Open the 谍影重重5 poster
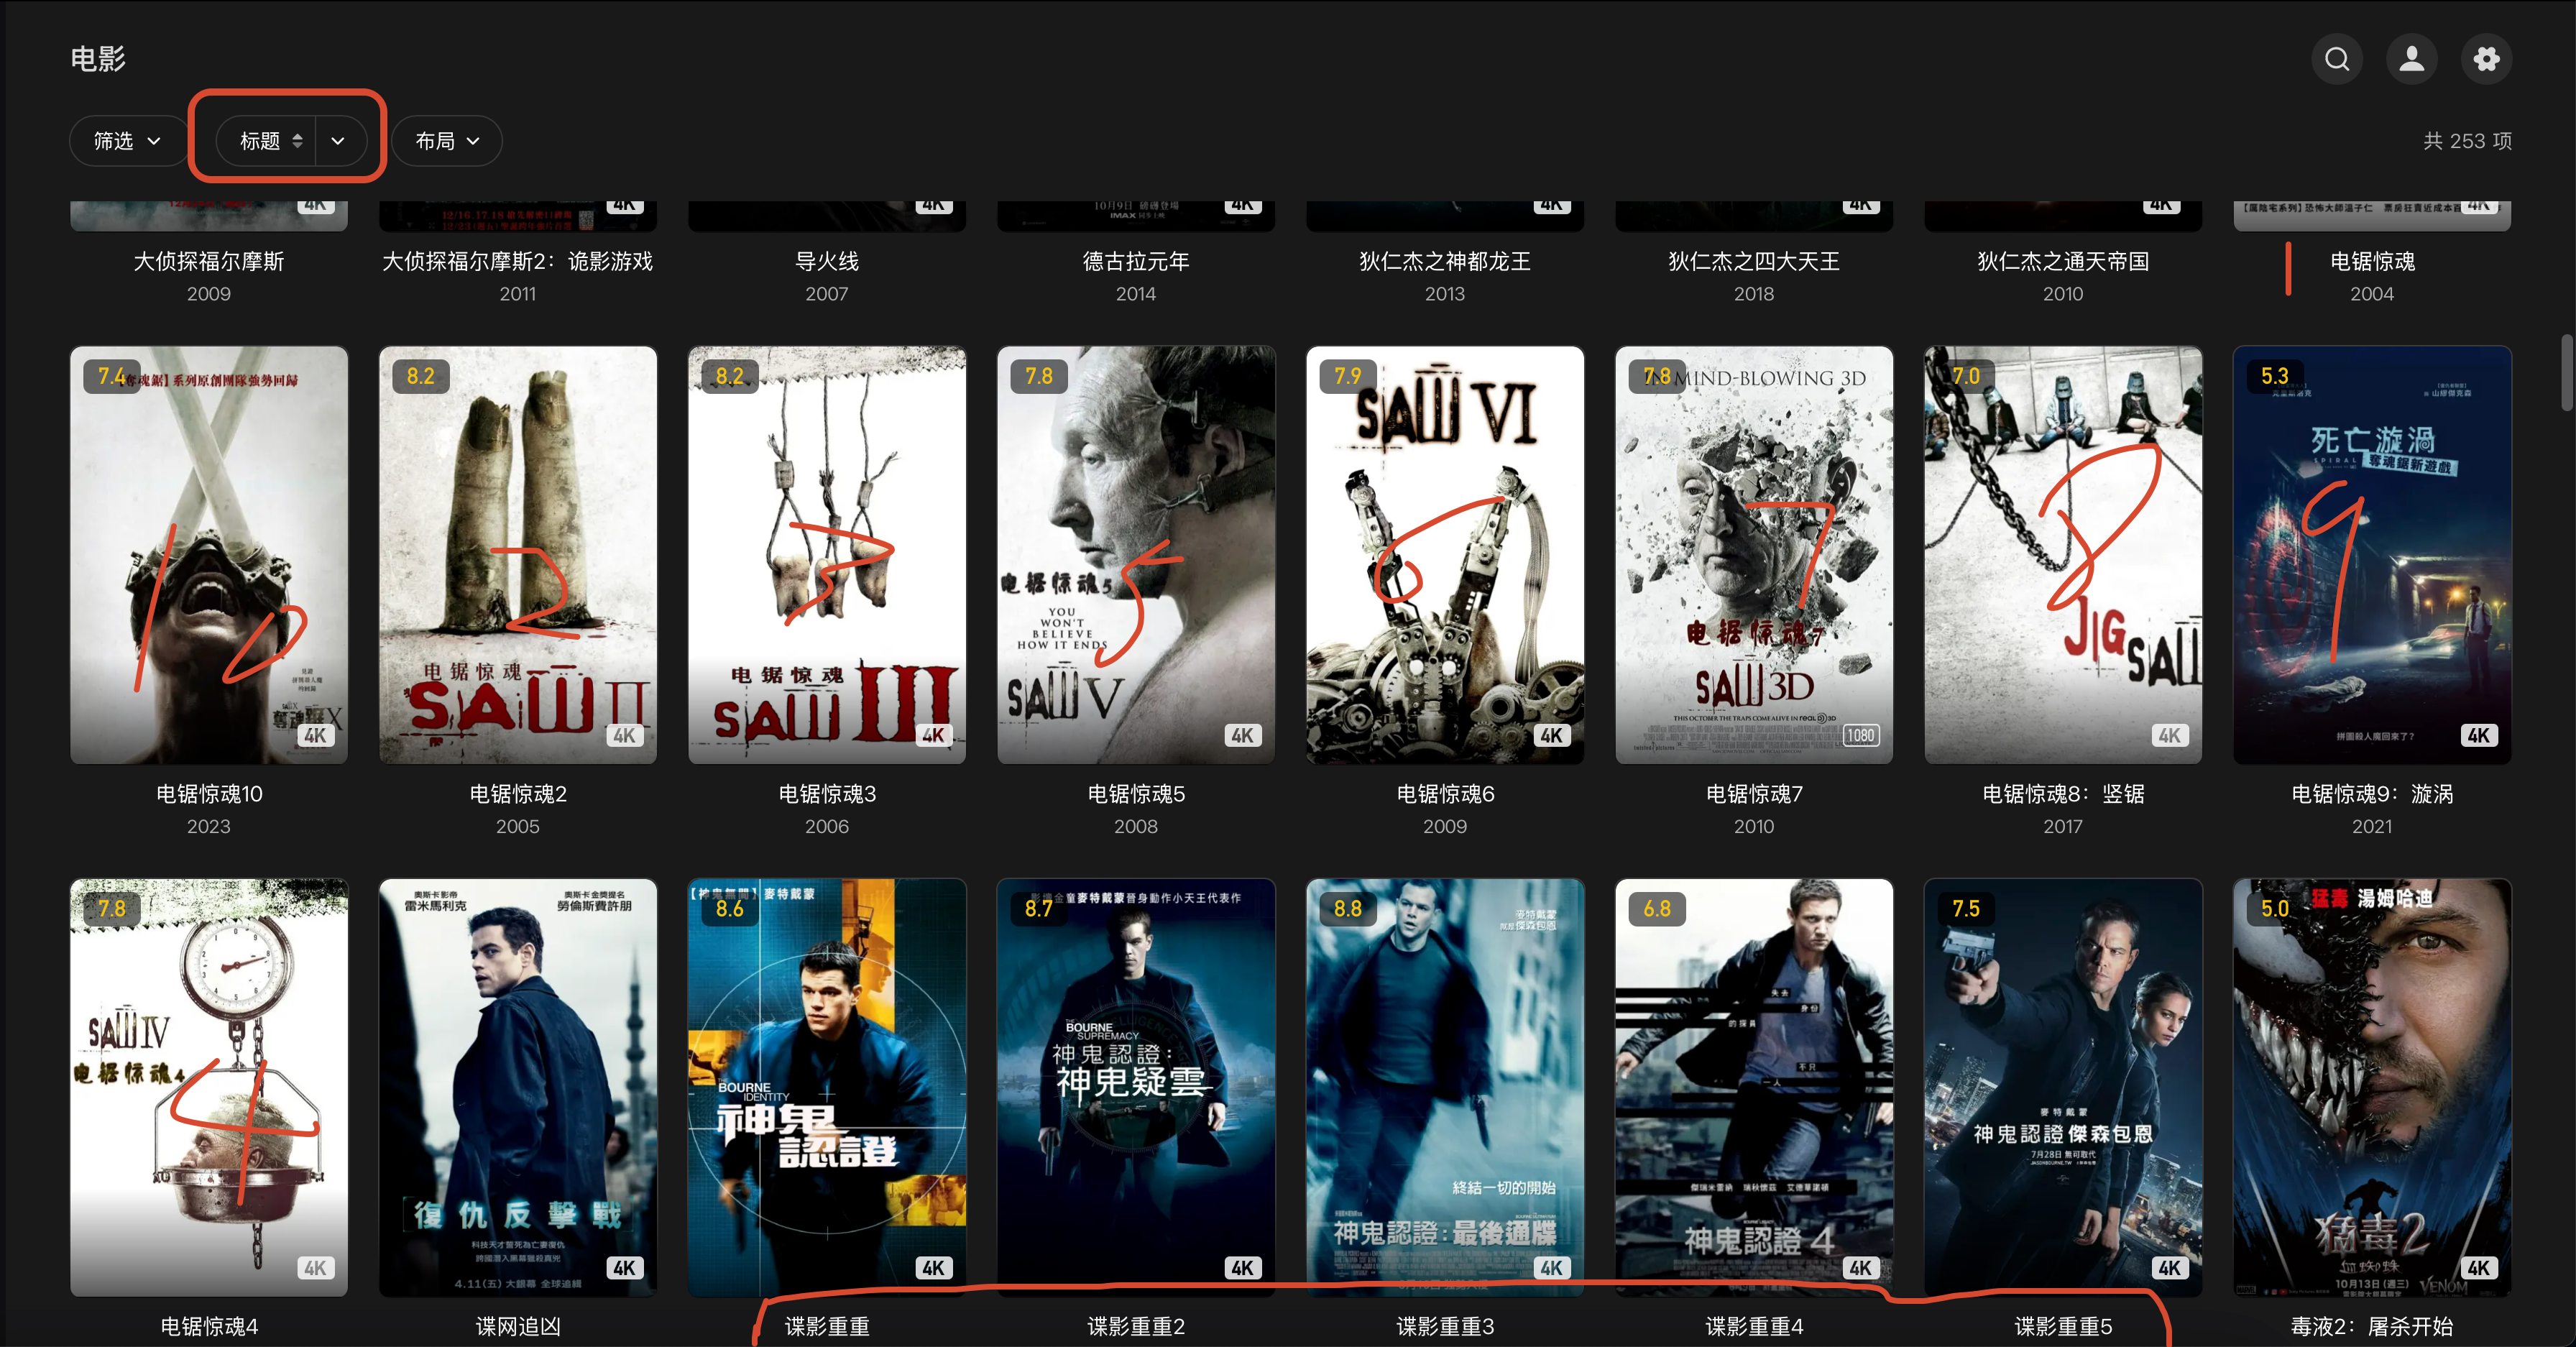Screen dimensions: 2576x1347 pyautogui.click(x=2063, y=1088)
